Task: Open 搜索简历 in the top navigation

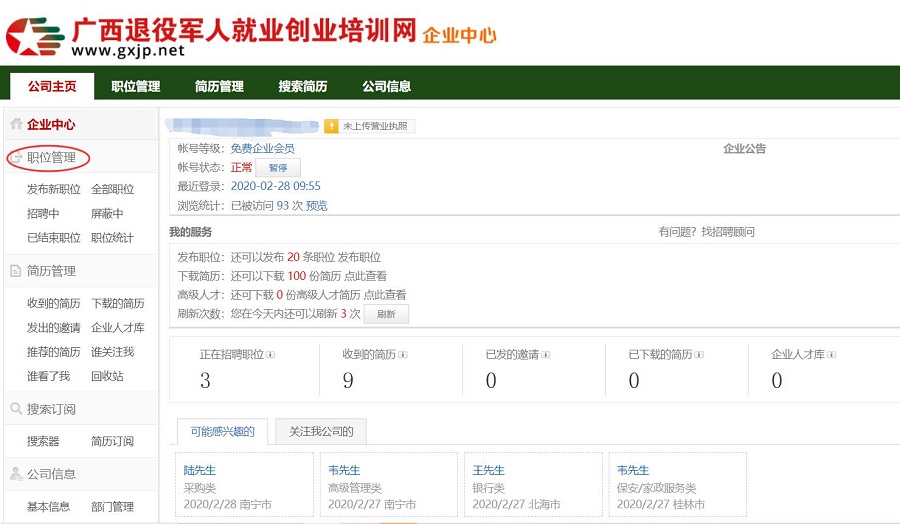Action: tap(303, 87)
